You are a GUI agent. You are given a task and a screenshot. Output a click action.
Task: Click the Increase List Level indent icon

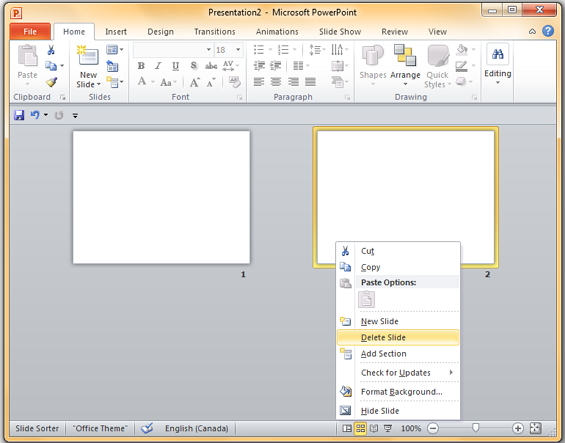click(276, 66)
